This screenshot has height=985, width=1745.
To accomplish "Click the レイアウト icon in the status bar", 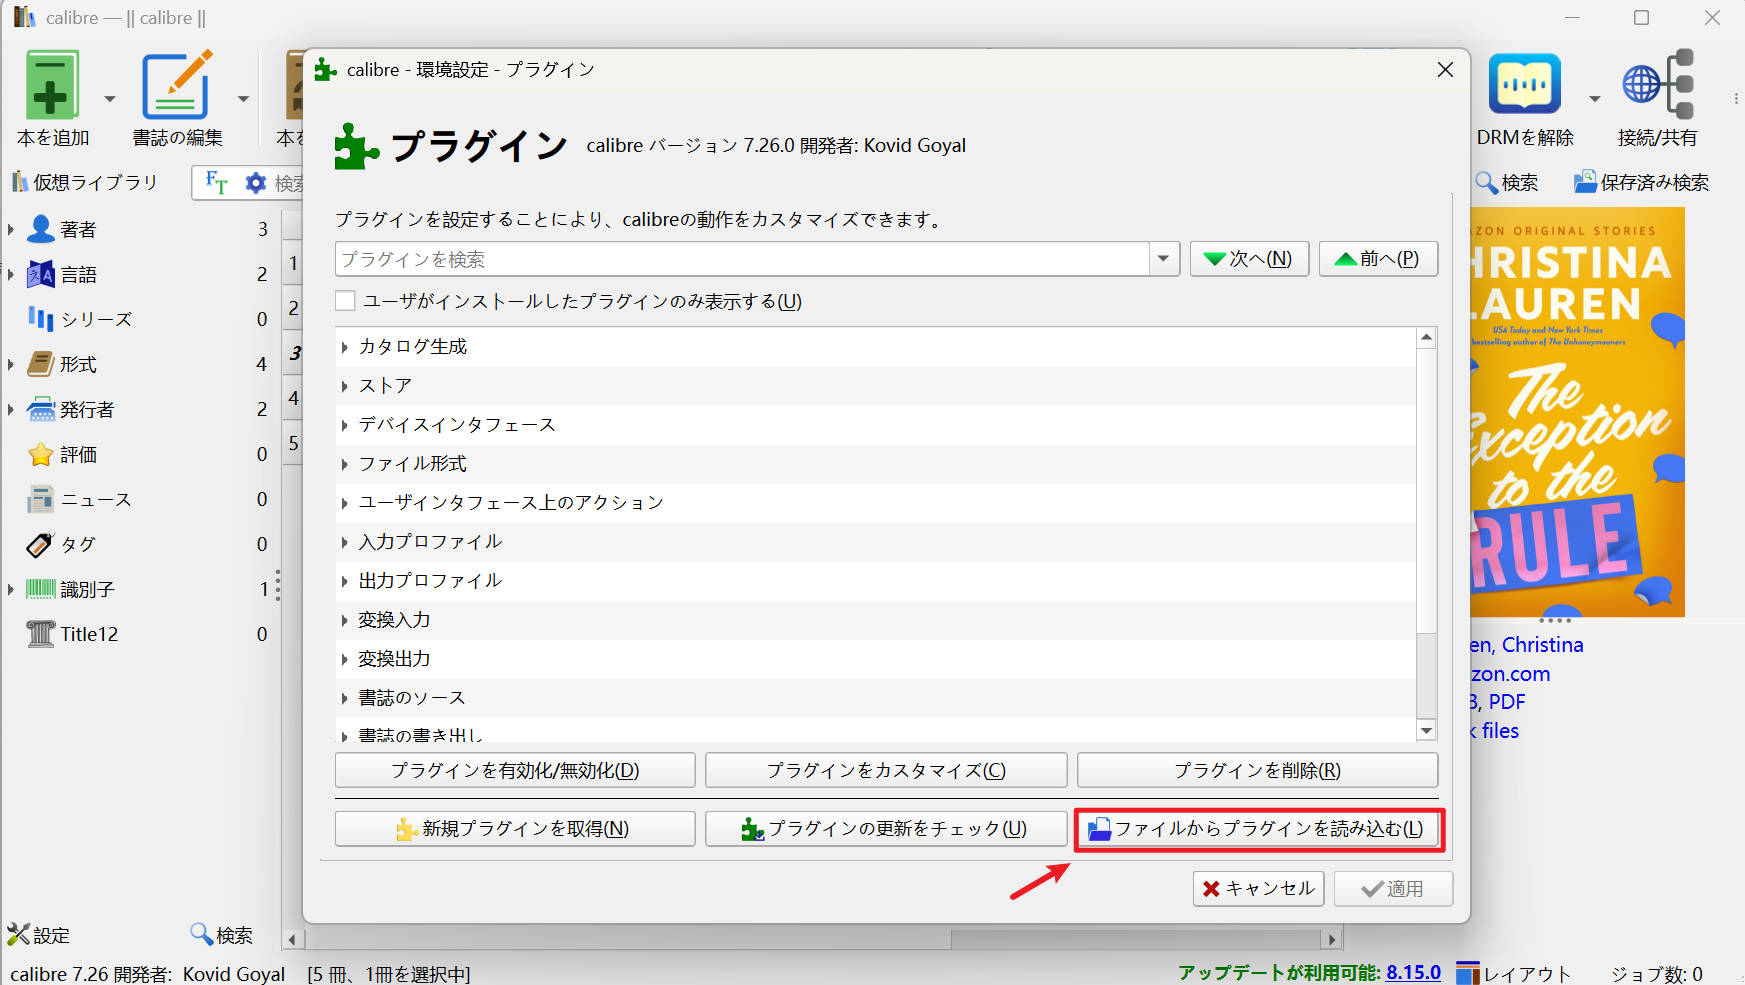I will pyautogui.click(x=1466, y=971).
